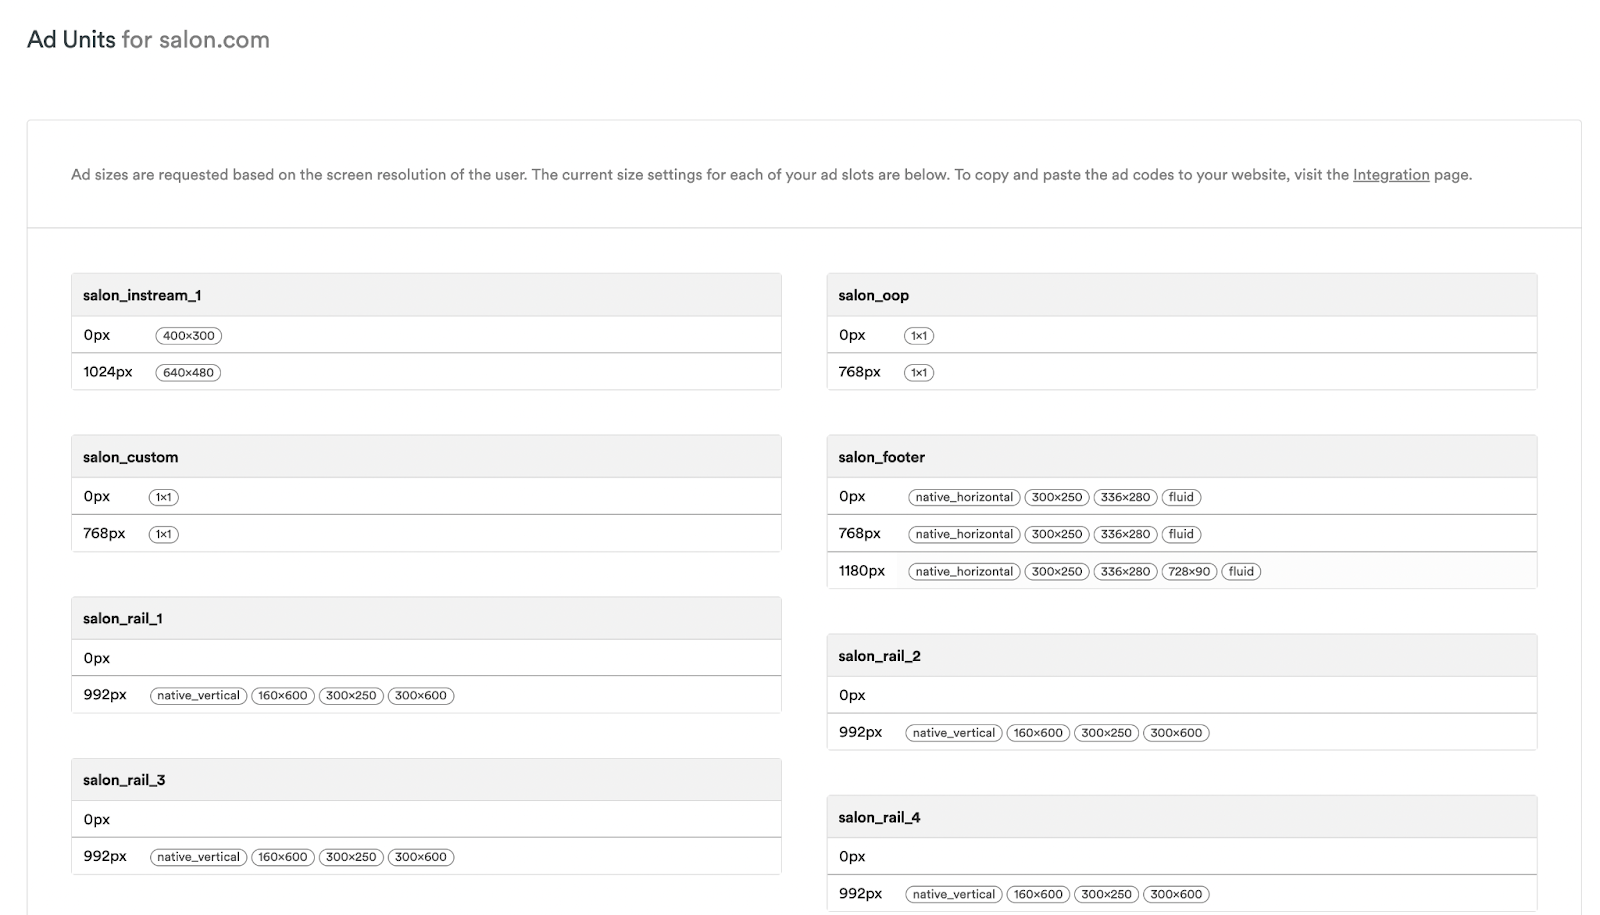Select 300×600 tag in salon_rail_1
The height and width of the screenshot is (915, 1600).
[x=421, y=696]
